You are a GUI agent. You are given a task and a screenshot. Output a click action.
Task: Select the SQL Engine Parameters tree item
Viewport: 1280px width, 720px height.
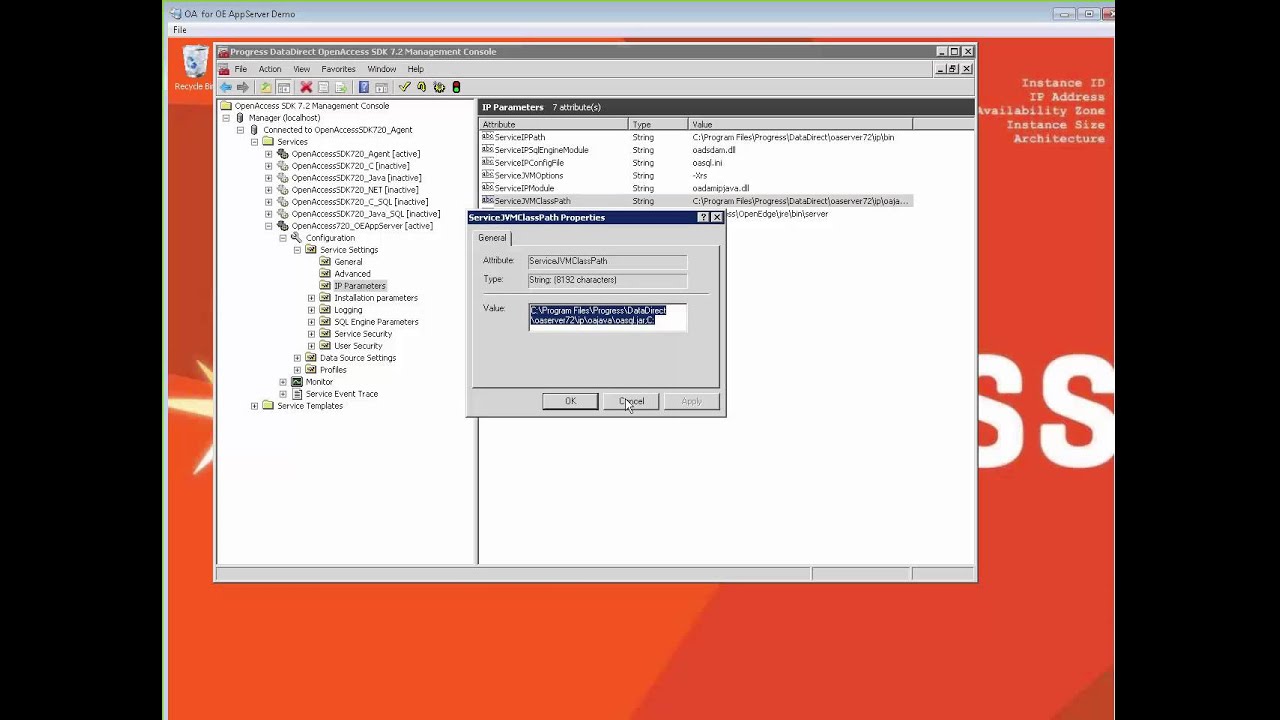click(376, 322)
